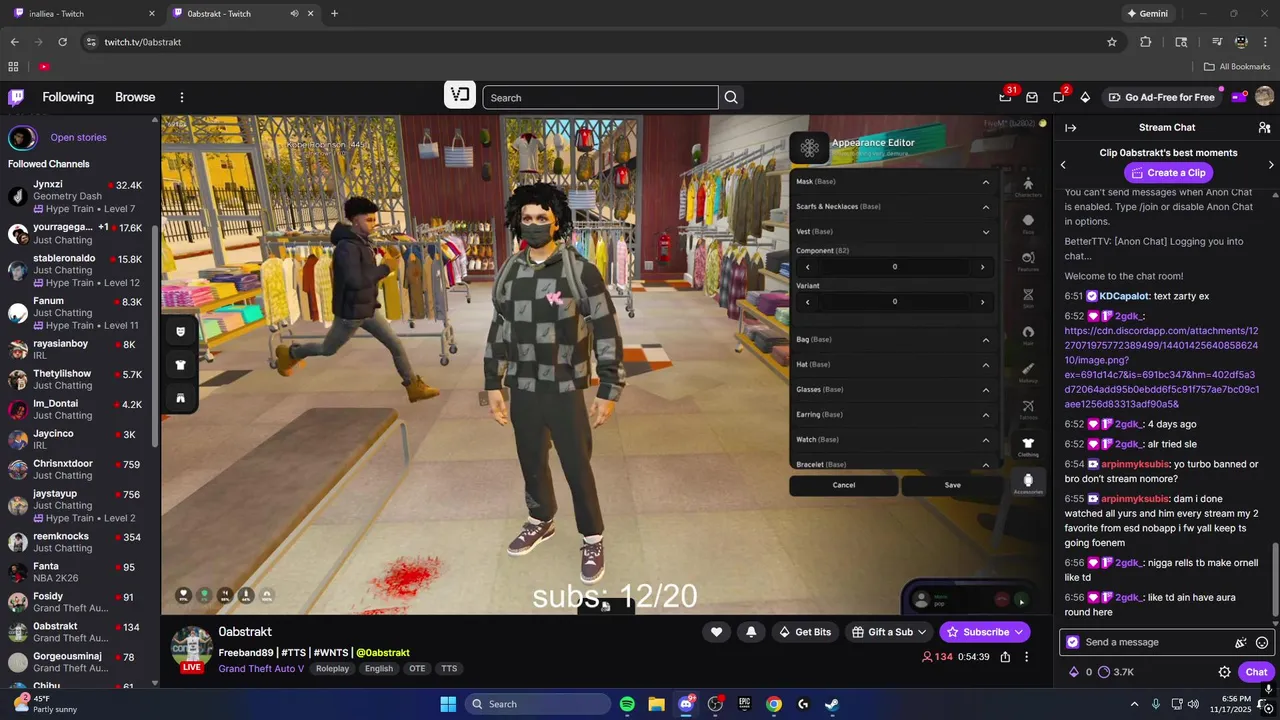Open the Jynxzi channel in followed list
This screenshot has height=720, width=1280.
[80, 195]
